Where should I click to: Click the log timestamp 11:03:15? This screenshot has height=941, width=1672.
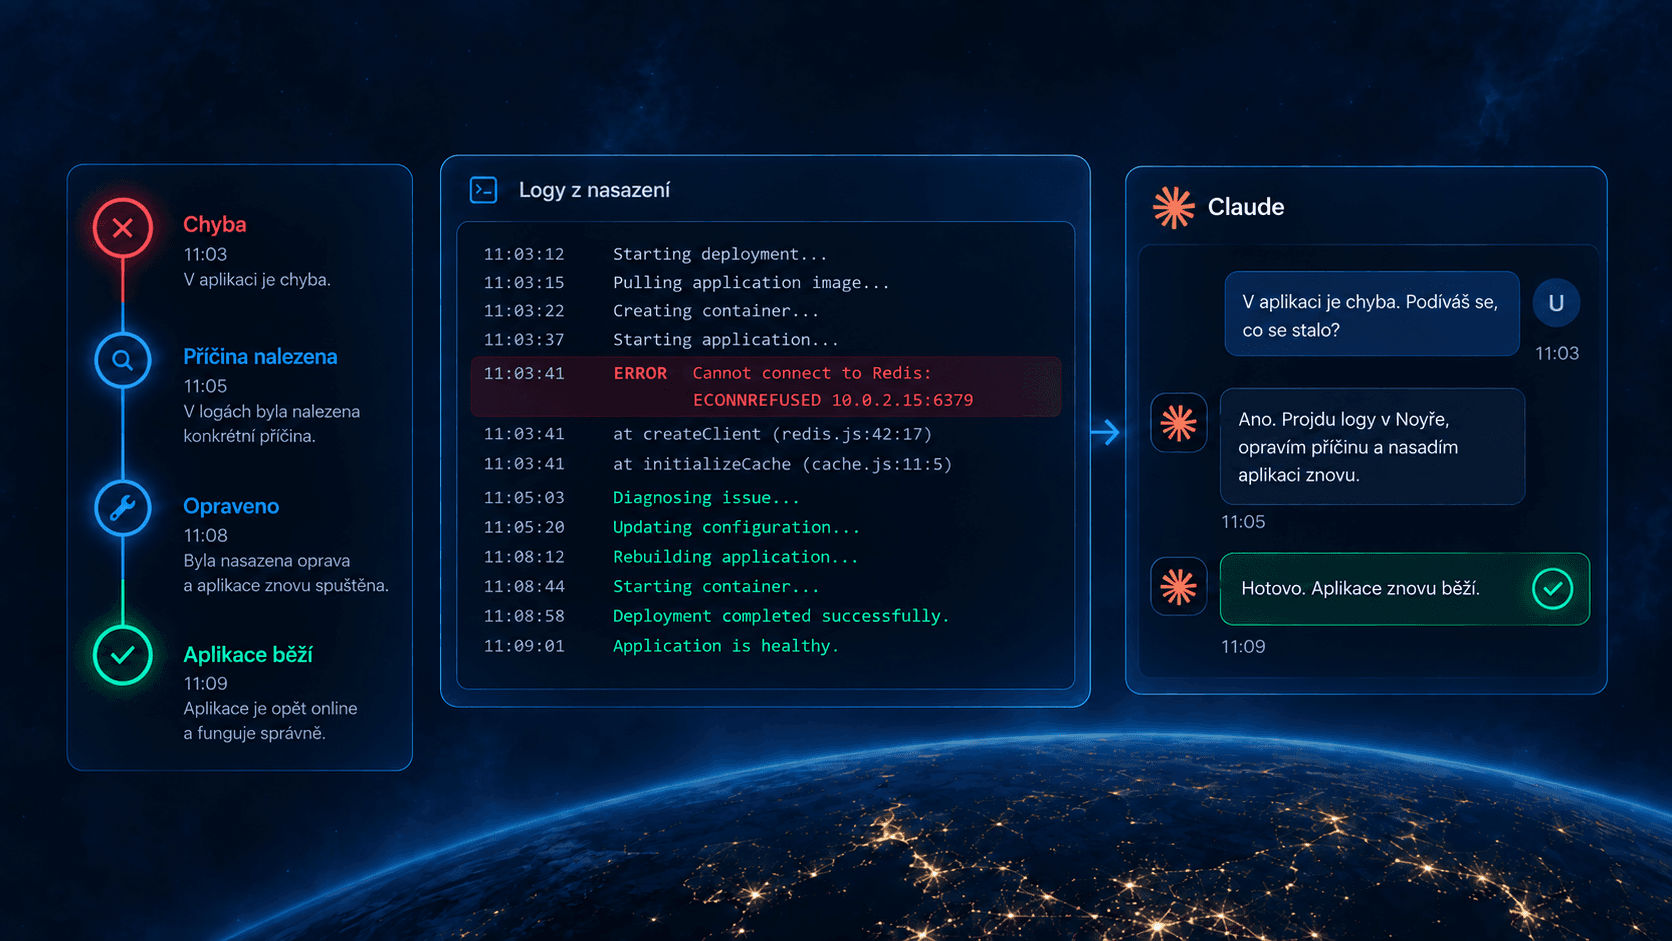pyautogui.click(x=524, y=283)
